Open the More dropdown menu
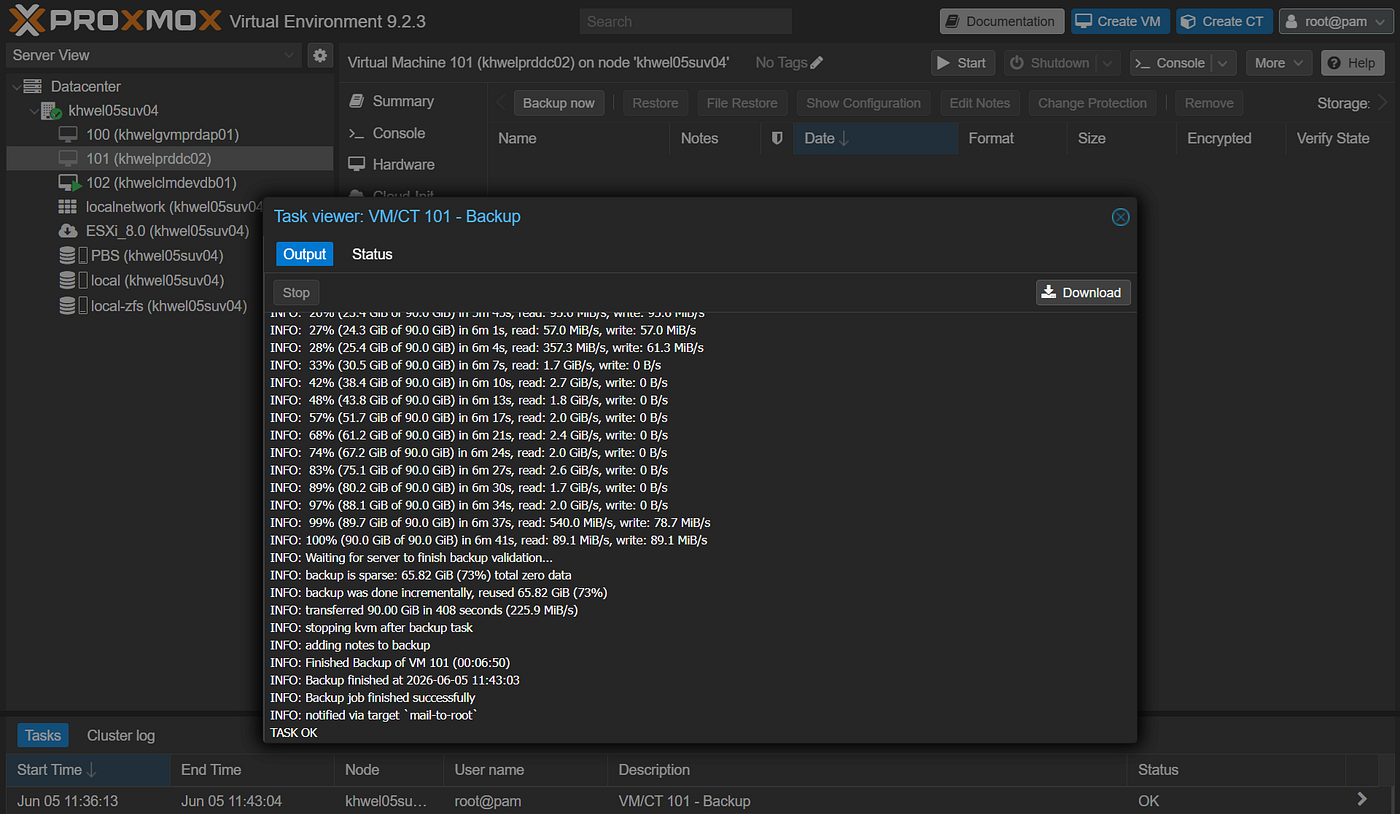Screen dimensions: 1400x814 (1279, 63)
